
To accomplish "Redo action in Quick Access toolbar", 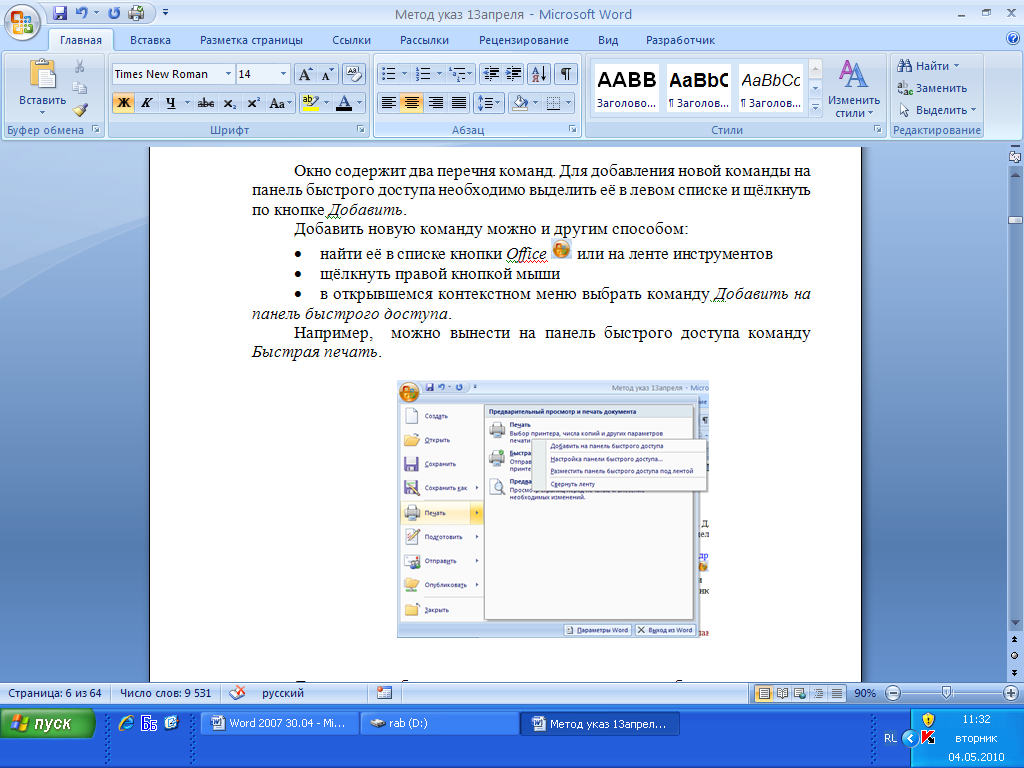I will click(x=114, y=12).
